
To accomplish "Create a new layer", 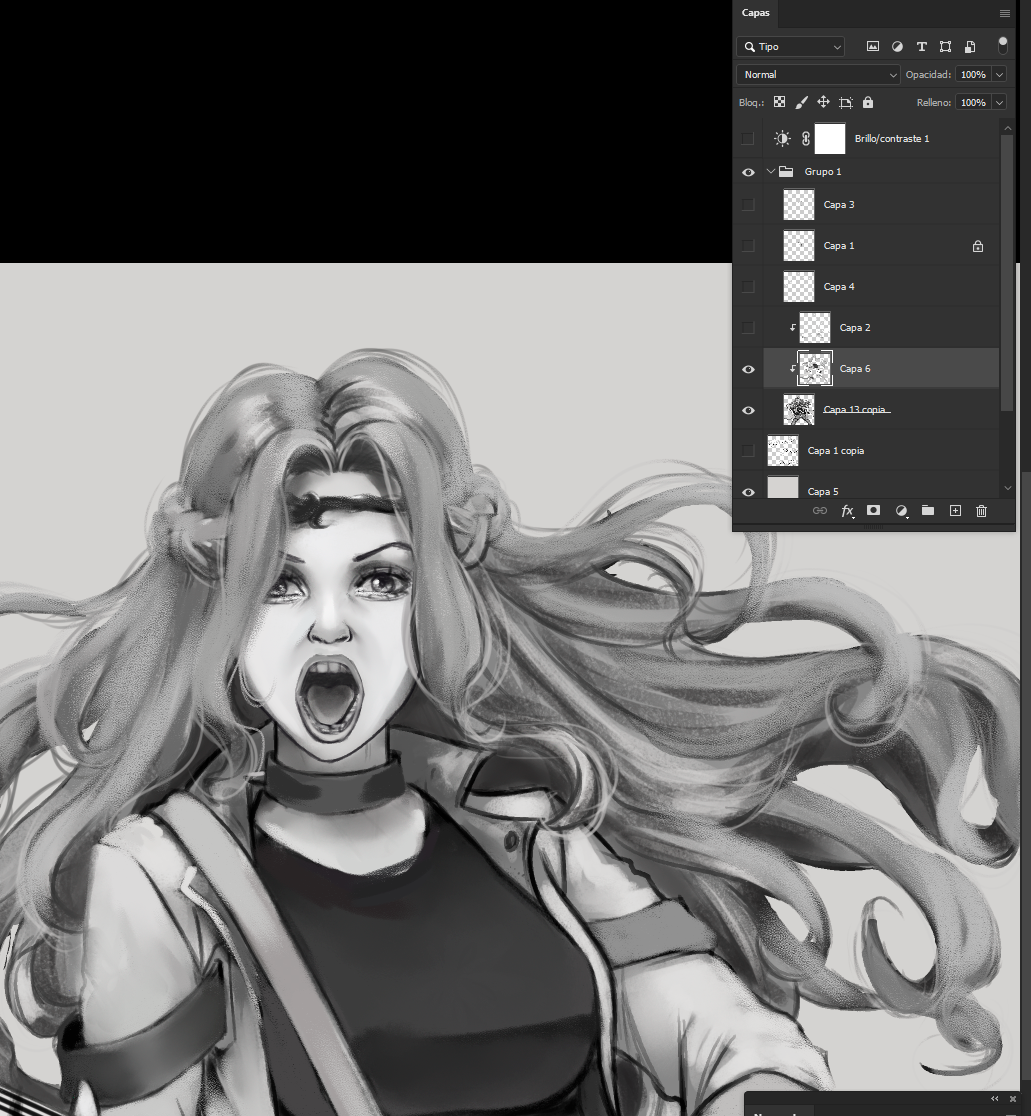I will (x=955, y=510).
